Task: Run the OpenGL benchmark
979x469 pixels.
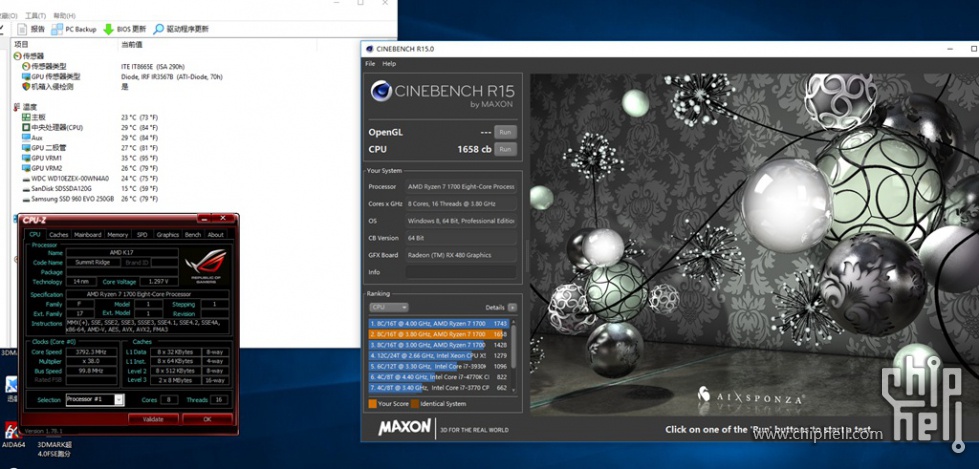Action: [x=505, y=132]
